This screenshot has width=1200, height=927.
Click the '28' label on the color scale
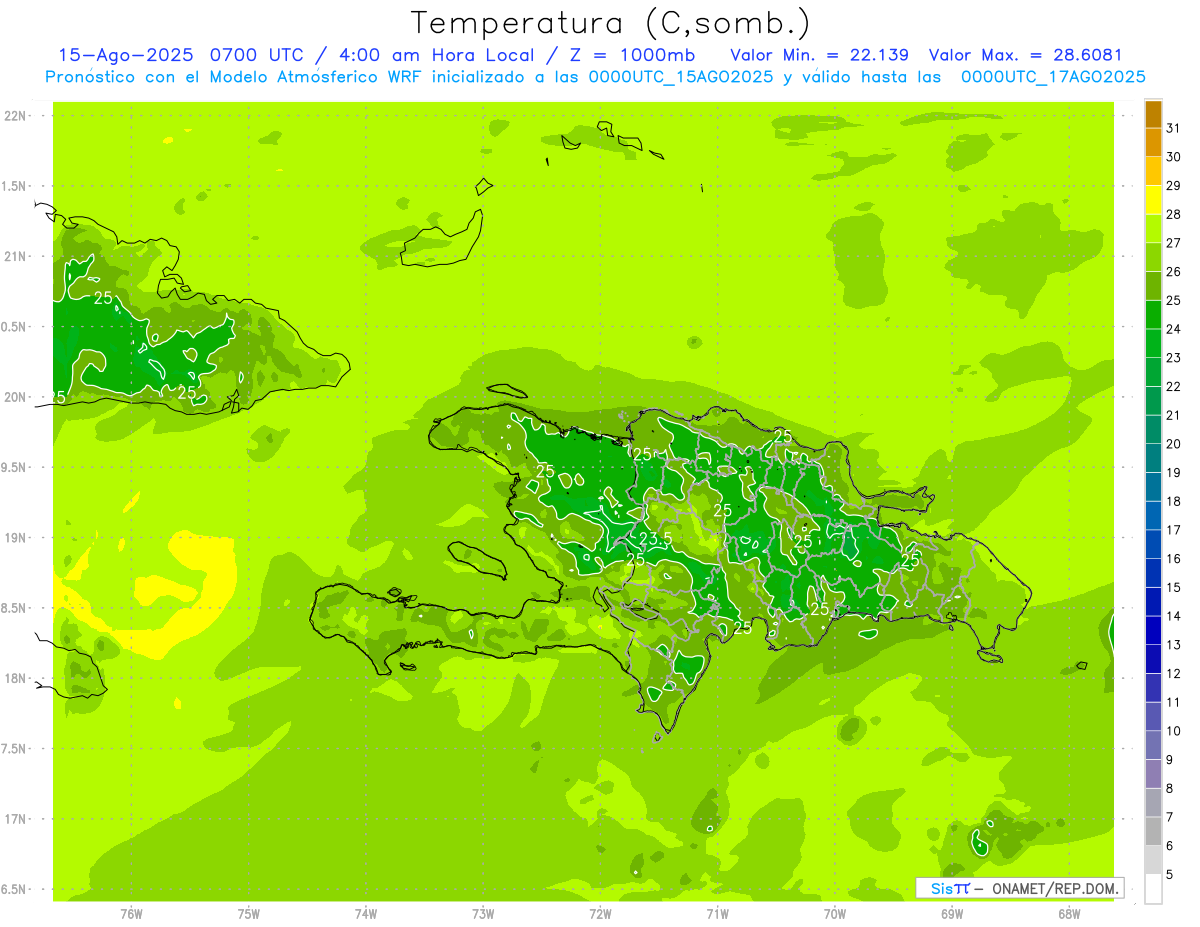pos(1174,214)
